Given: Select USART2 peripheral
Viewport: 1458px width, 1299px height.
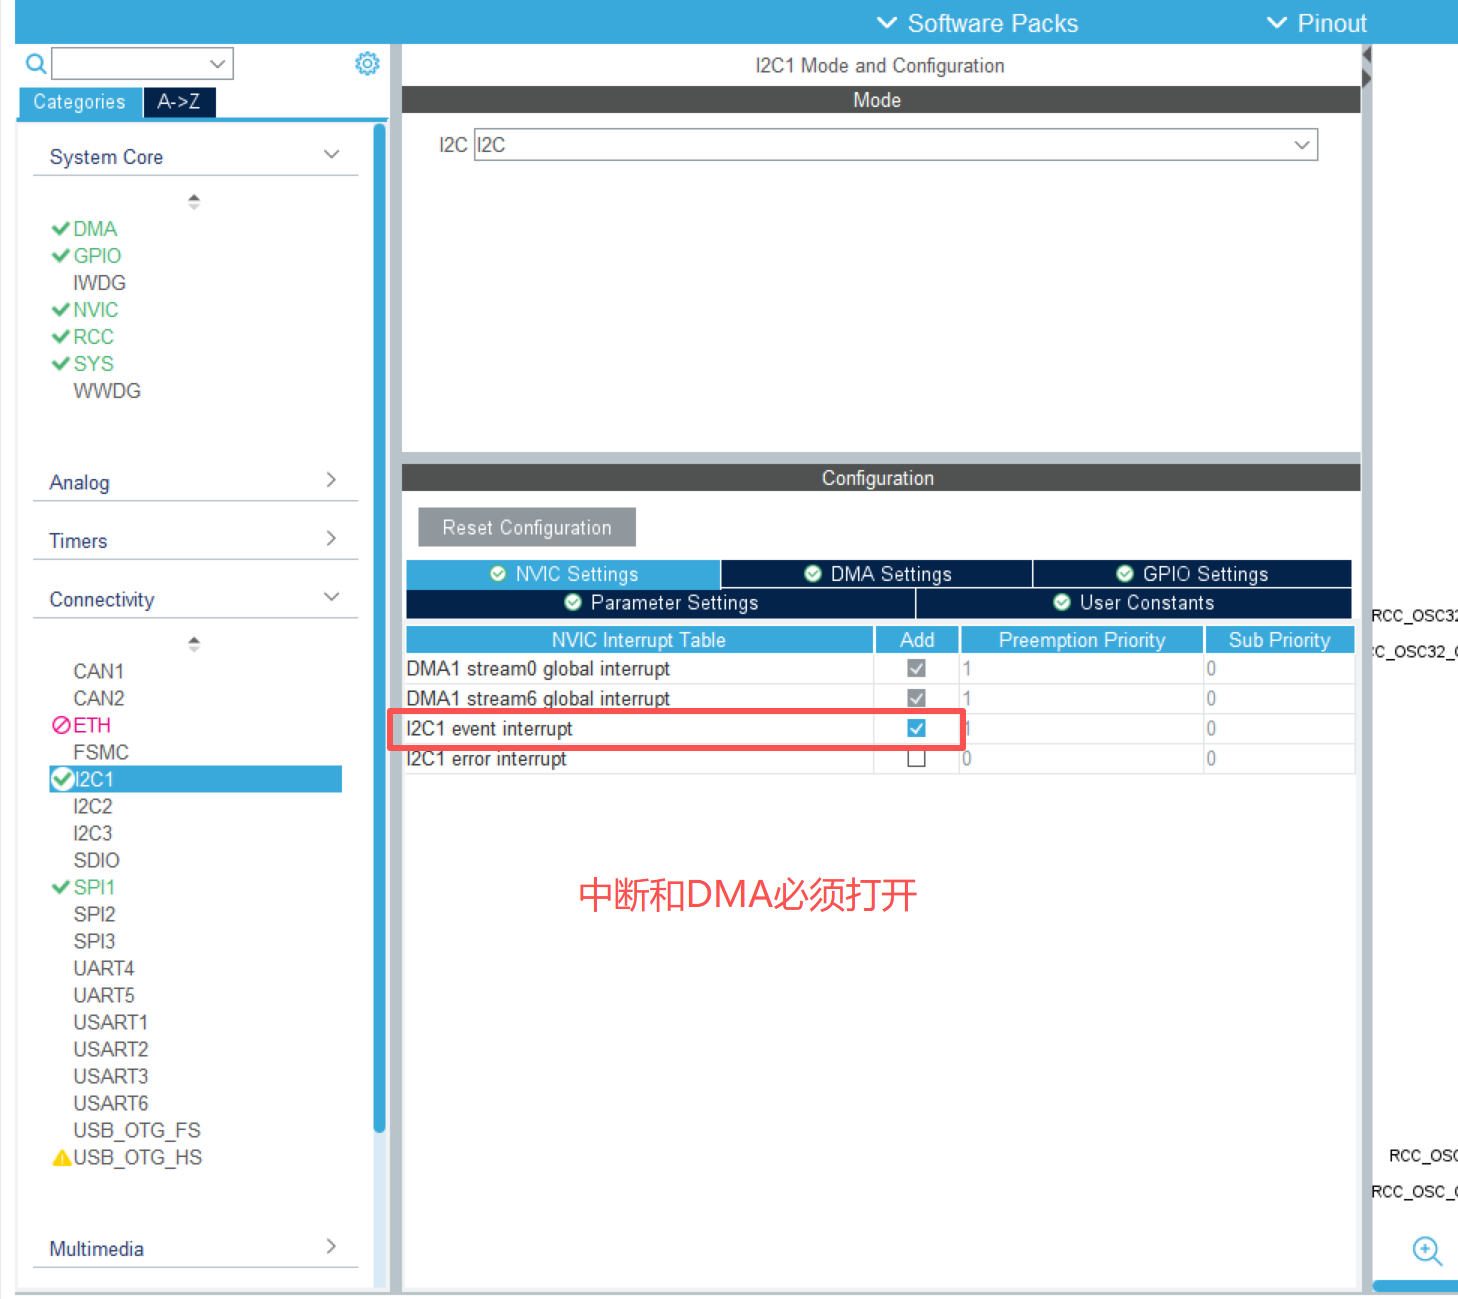Looking at the screenshot, I should (x=110, y=1049).
